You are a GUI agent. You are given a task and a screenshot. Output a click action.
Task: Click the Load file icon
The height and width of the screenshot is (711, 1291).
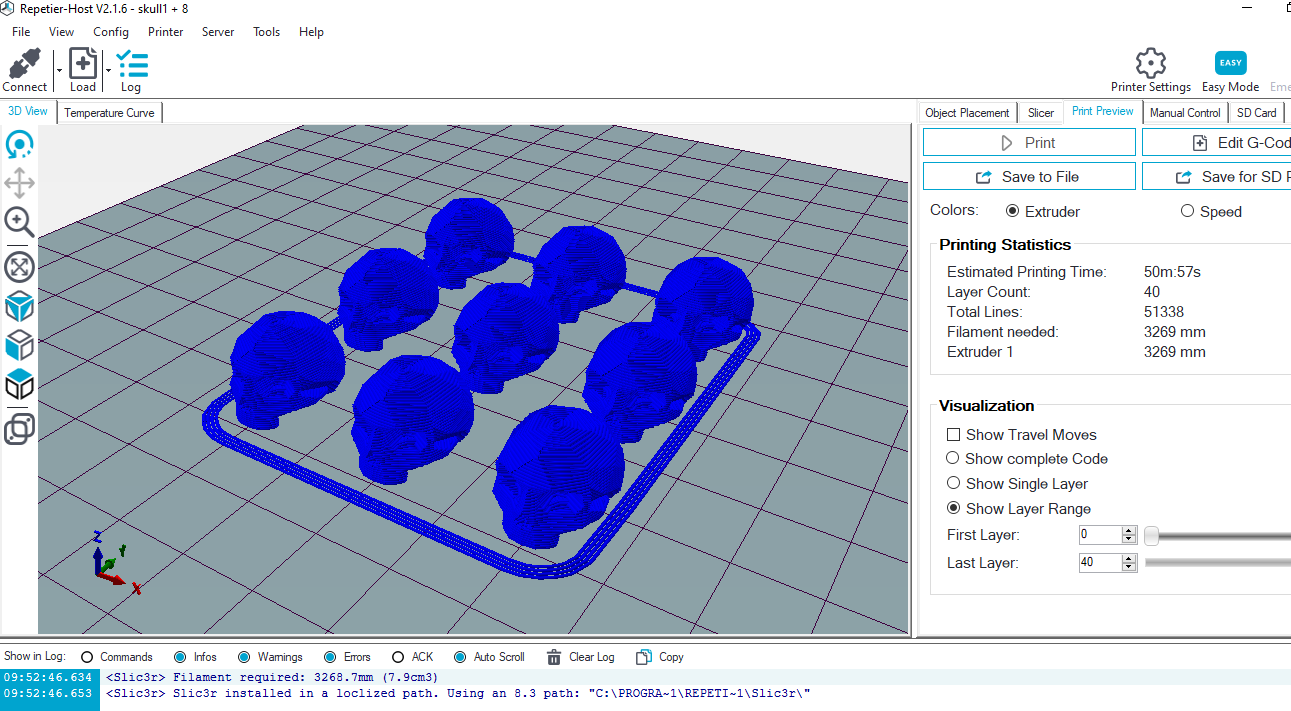(83, 64)
